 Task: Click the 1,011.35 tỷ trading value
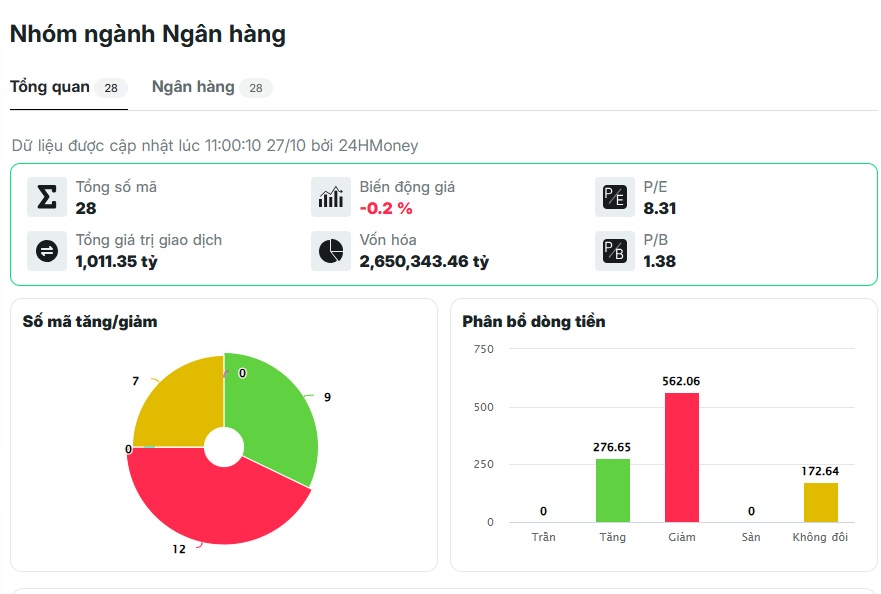coord(117,262)
